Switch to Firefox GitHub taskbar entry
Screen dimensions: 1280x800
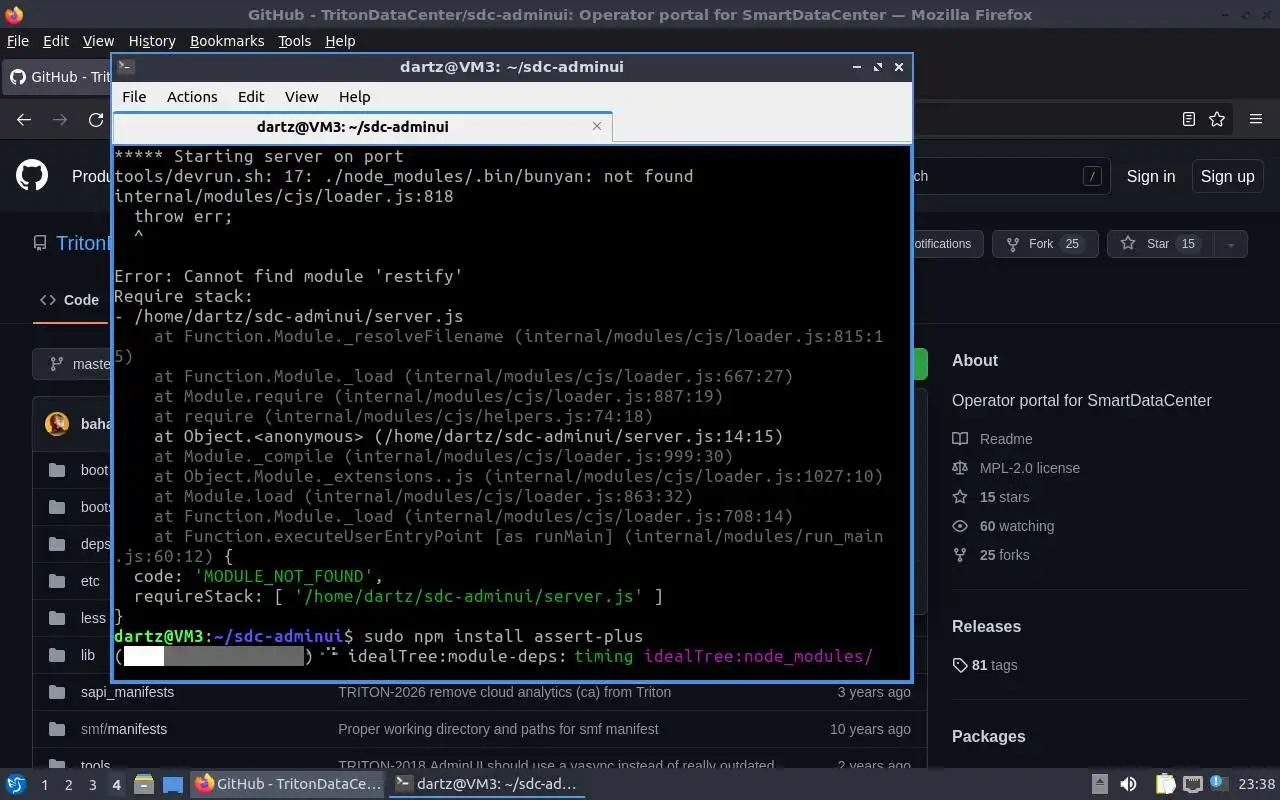pyautogui.click(x=289, y=784)
